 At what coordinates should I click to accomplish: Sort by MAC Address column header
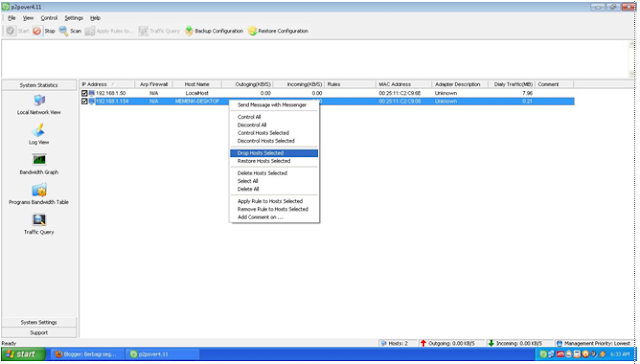pyautogui.click(x=404, y=84)
